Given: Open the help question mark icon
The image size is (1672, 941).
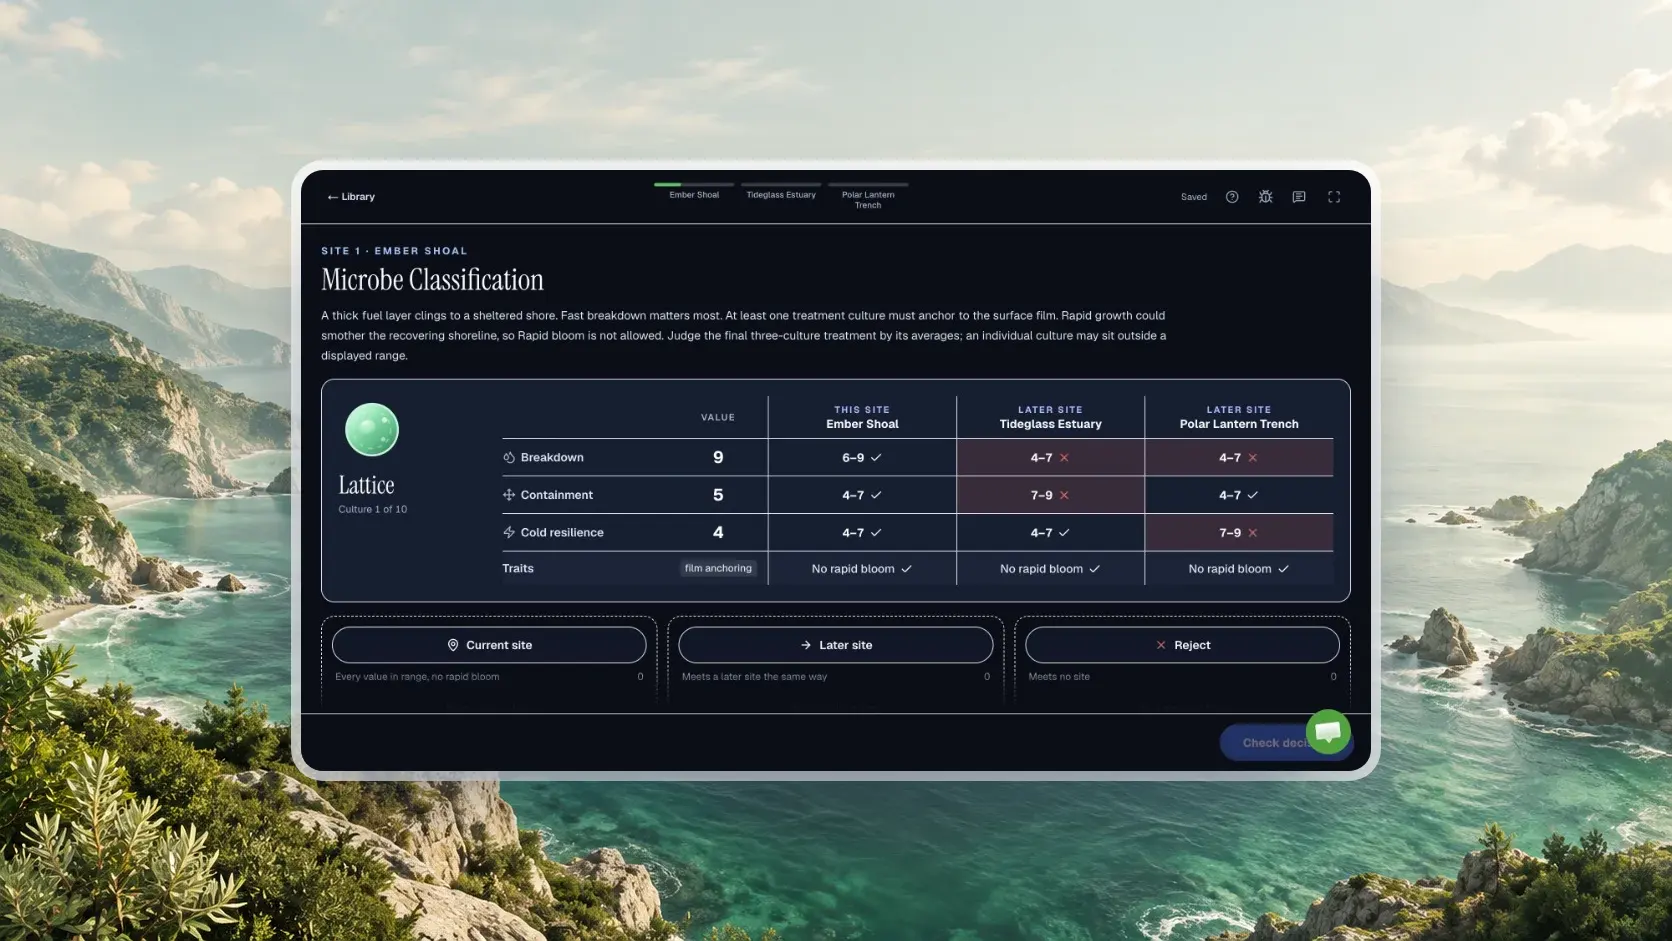Looking at the screenshot, I should [x=1232, y=197].
